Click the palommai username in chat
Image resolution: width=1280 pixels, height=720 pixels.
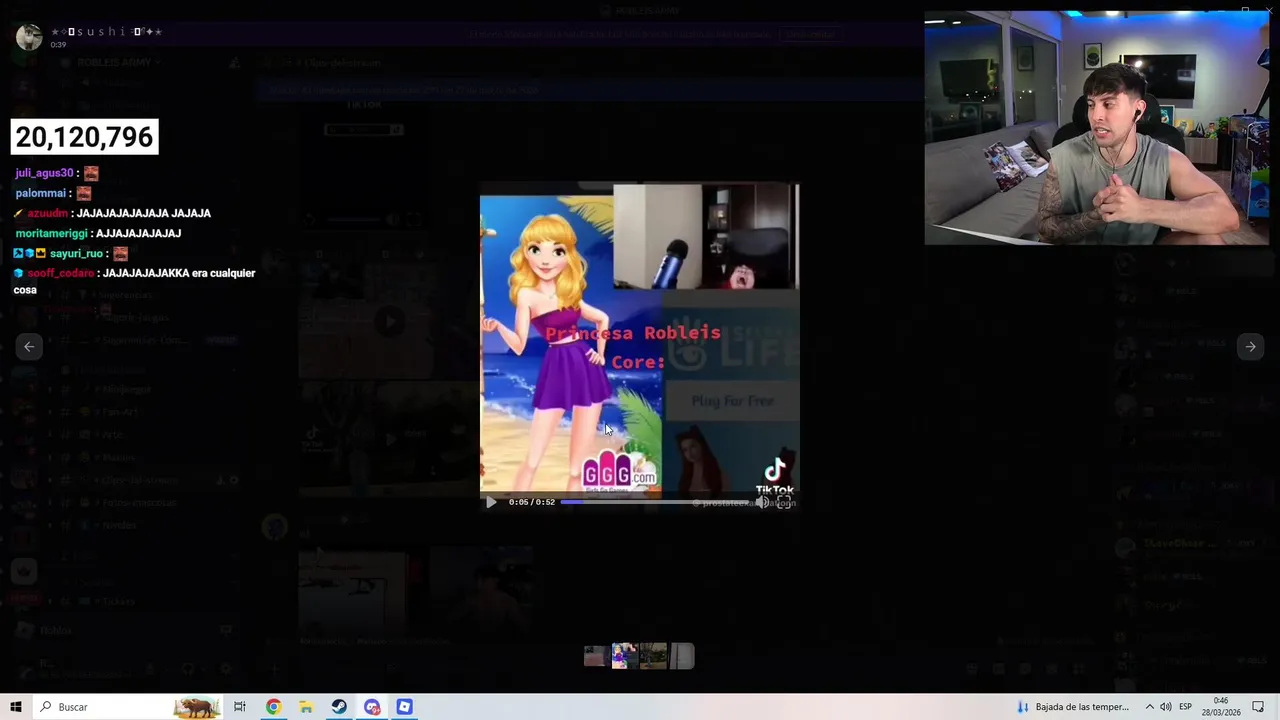coord(41,193)
